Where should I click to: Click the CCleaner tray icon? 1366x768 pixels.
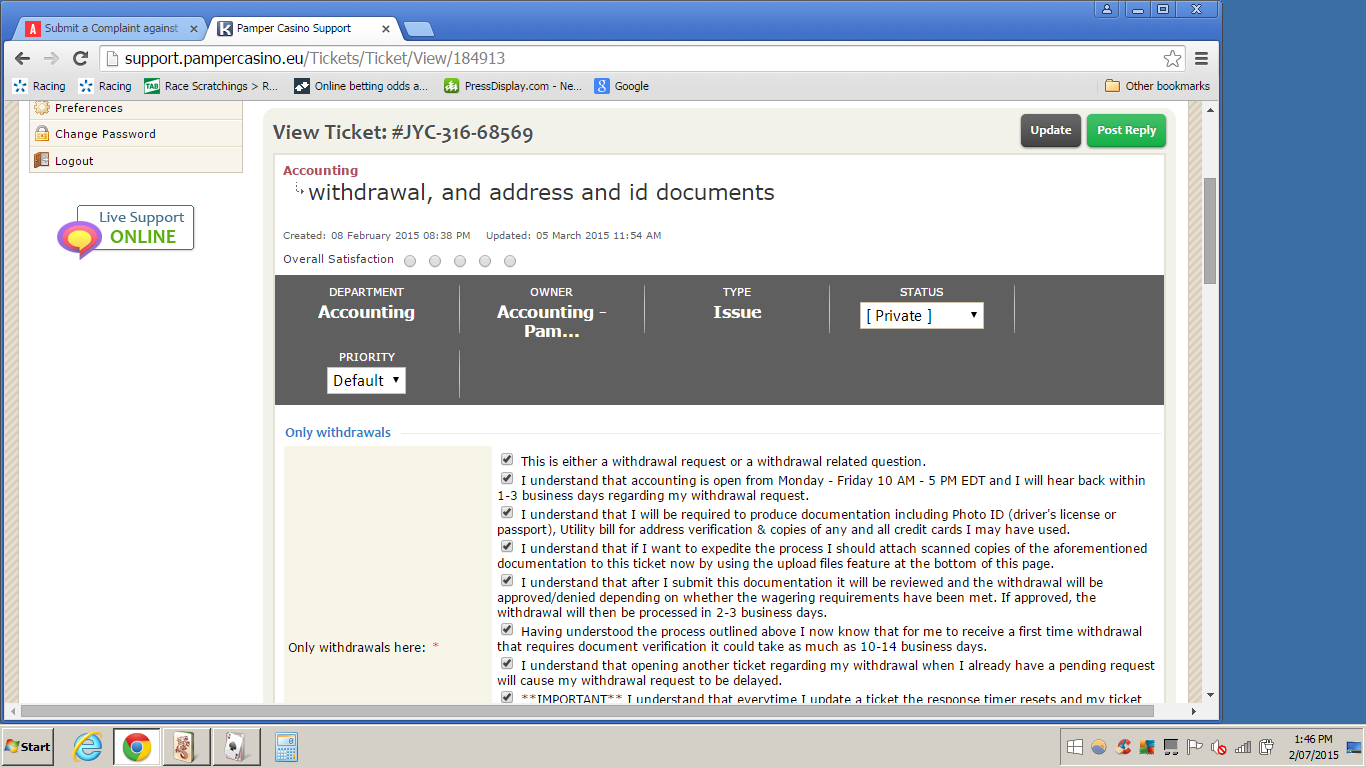click(x=1123, y=747)
